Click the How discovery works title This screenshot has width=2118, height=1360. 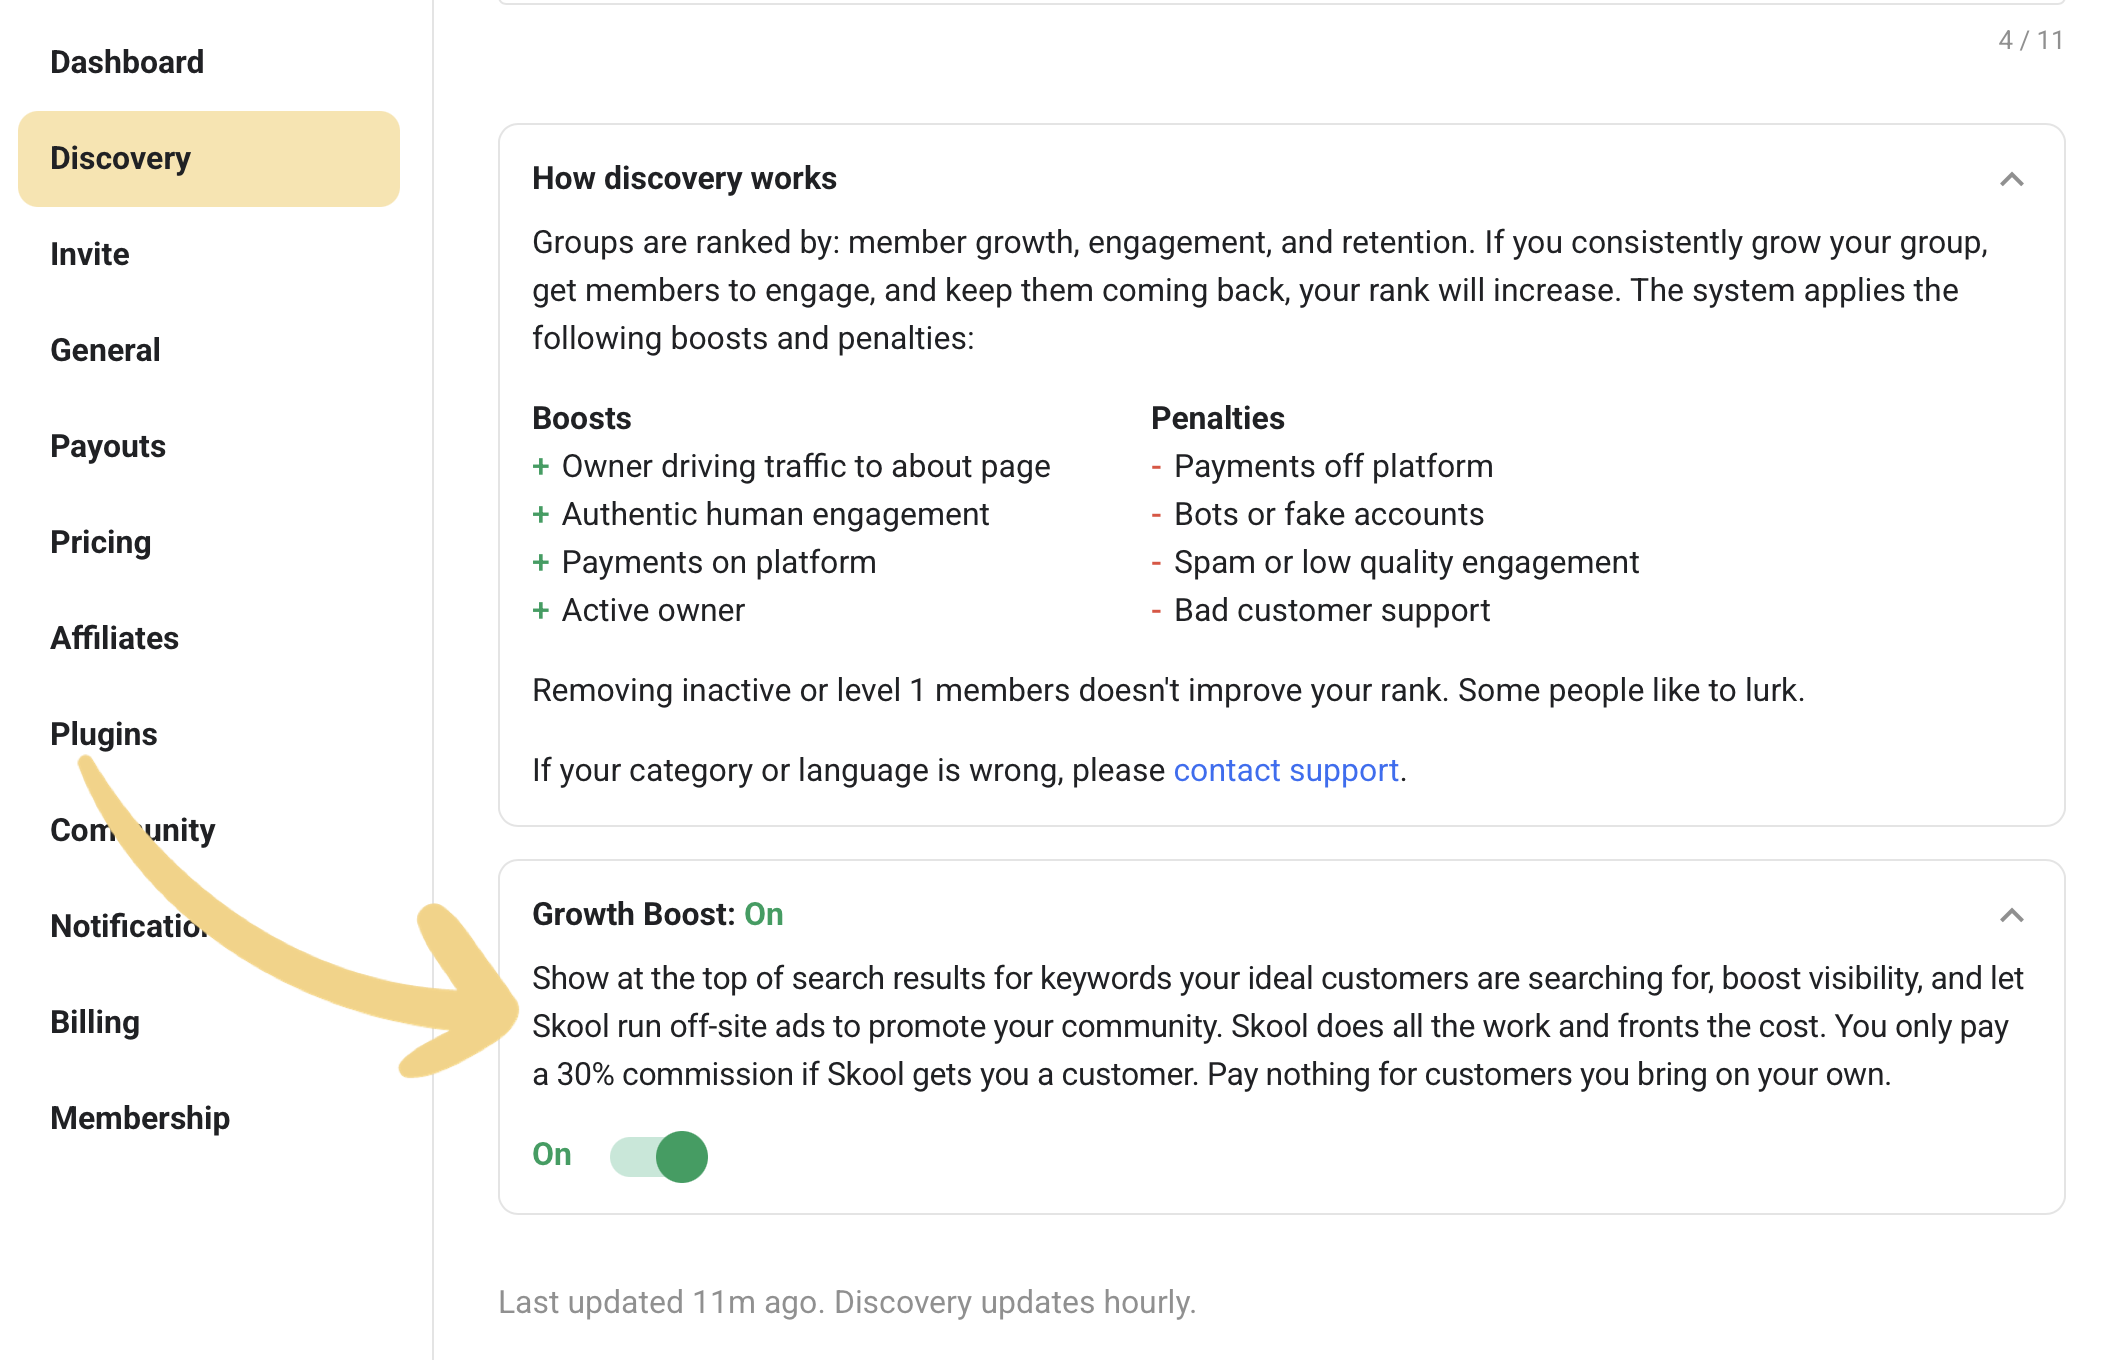click(684, 178)
